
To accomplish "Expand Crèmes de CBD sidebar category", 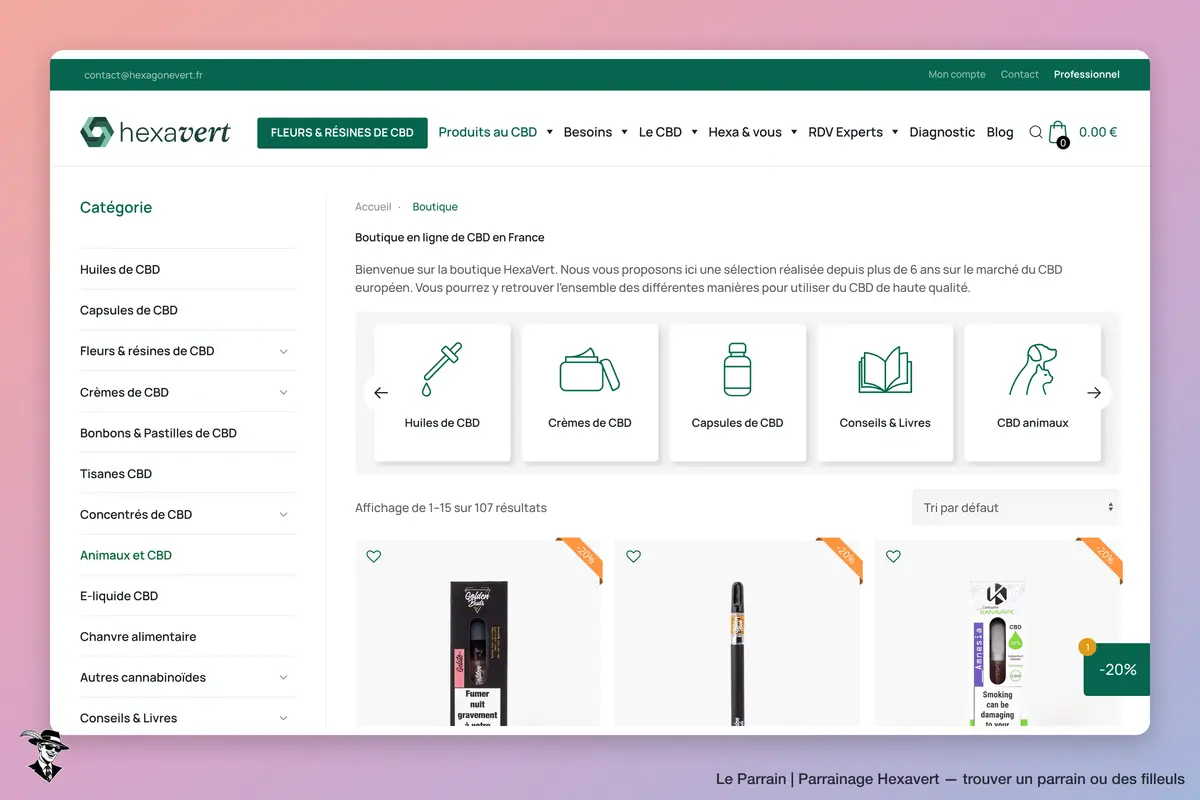I will tap(283, 392).
